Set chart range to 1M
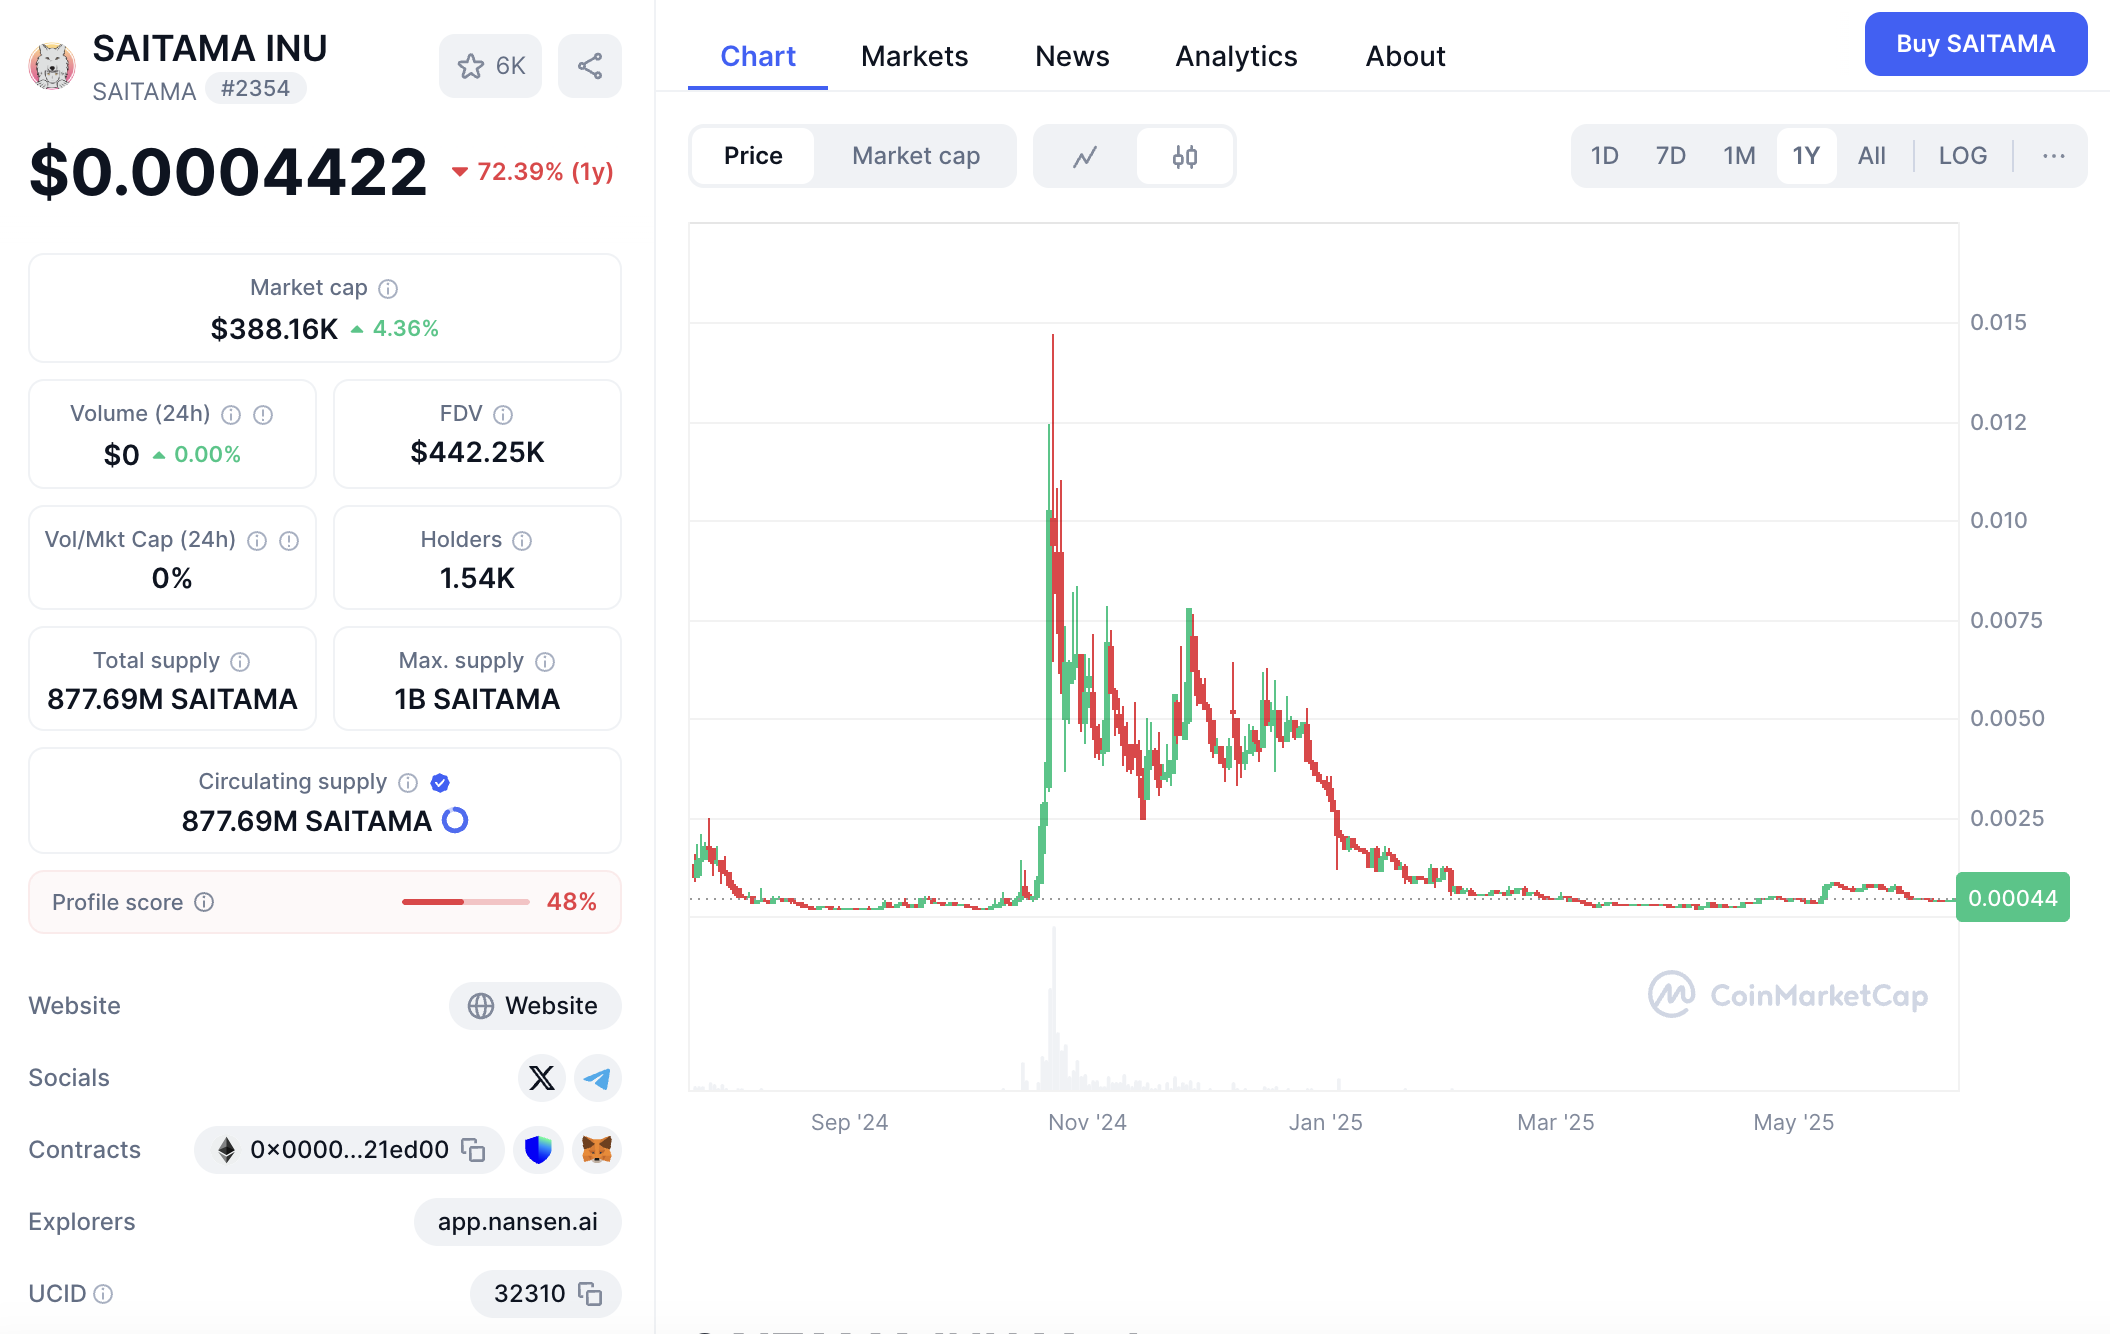The width and height of the screenshot is (2110, 1334). click(x=1739, y=156)
